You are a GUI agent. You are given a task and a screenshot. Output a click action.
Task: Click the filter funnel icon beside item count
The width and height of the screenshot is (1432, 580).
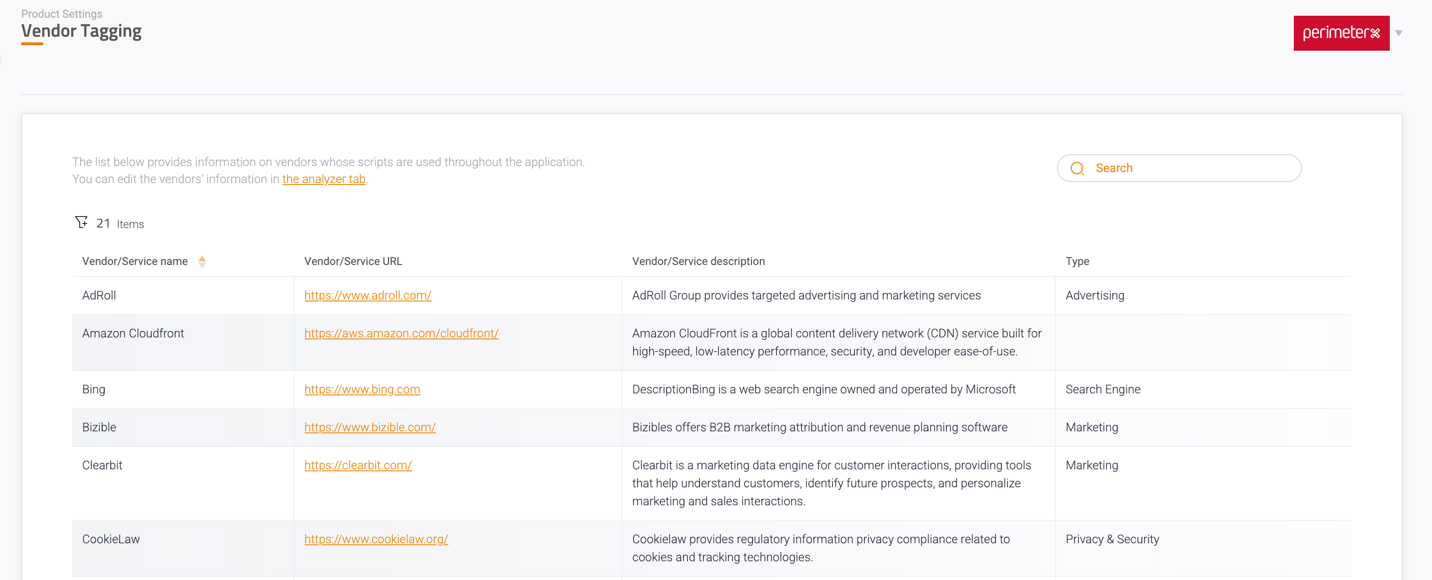pos(81,222)
